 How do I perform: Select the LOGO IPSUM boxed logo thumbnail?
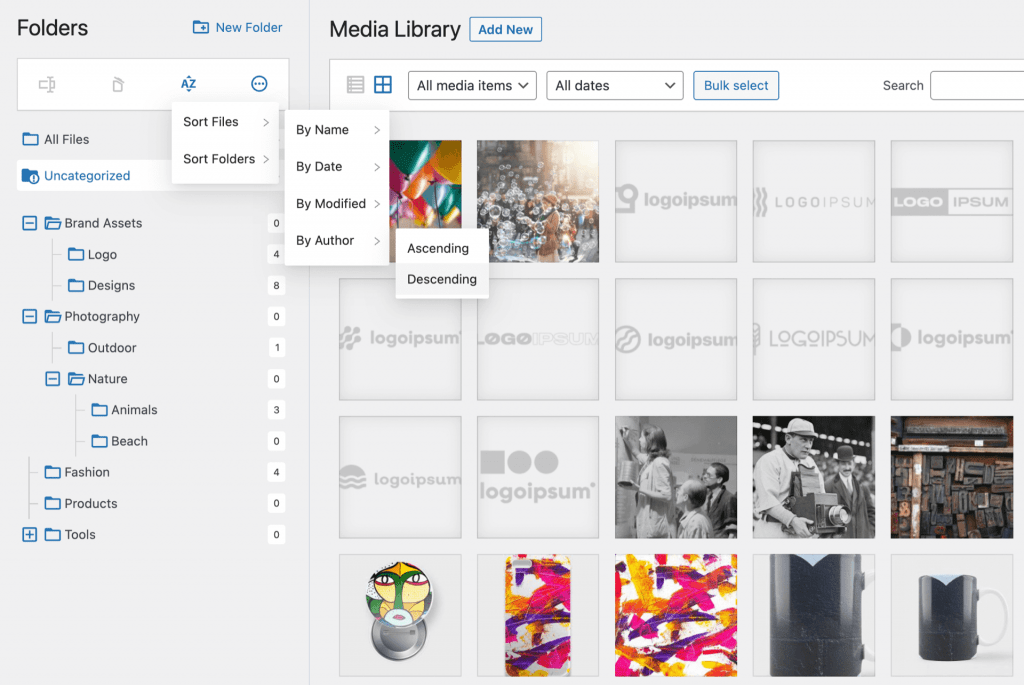coord(952,201)
